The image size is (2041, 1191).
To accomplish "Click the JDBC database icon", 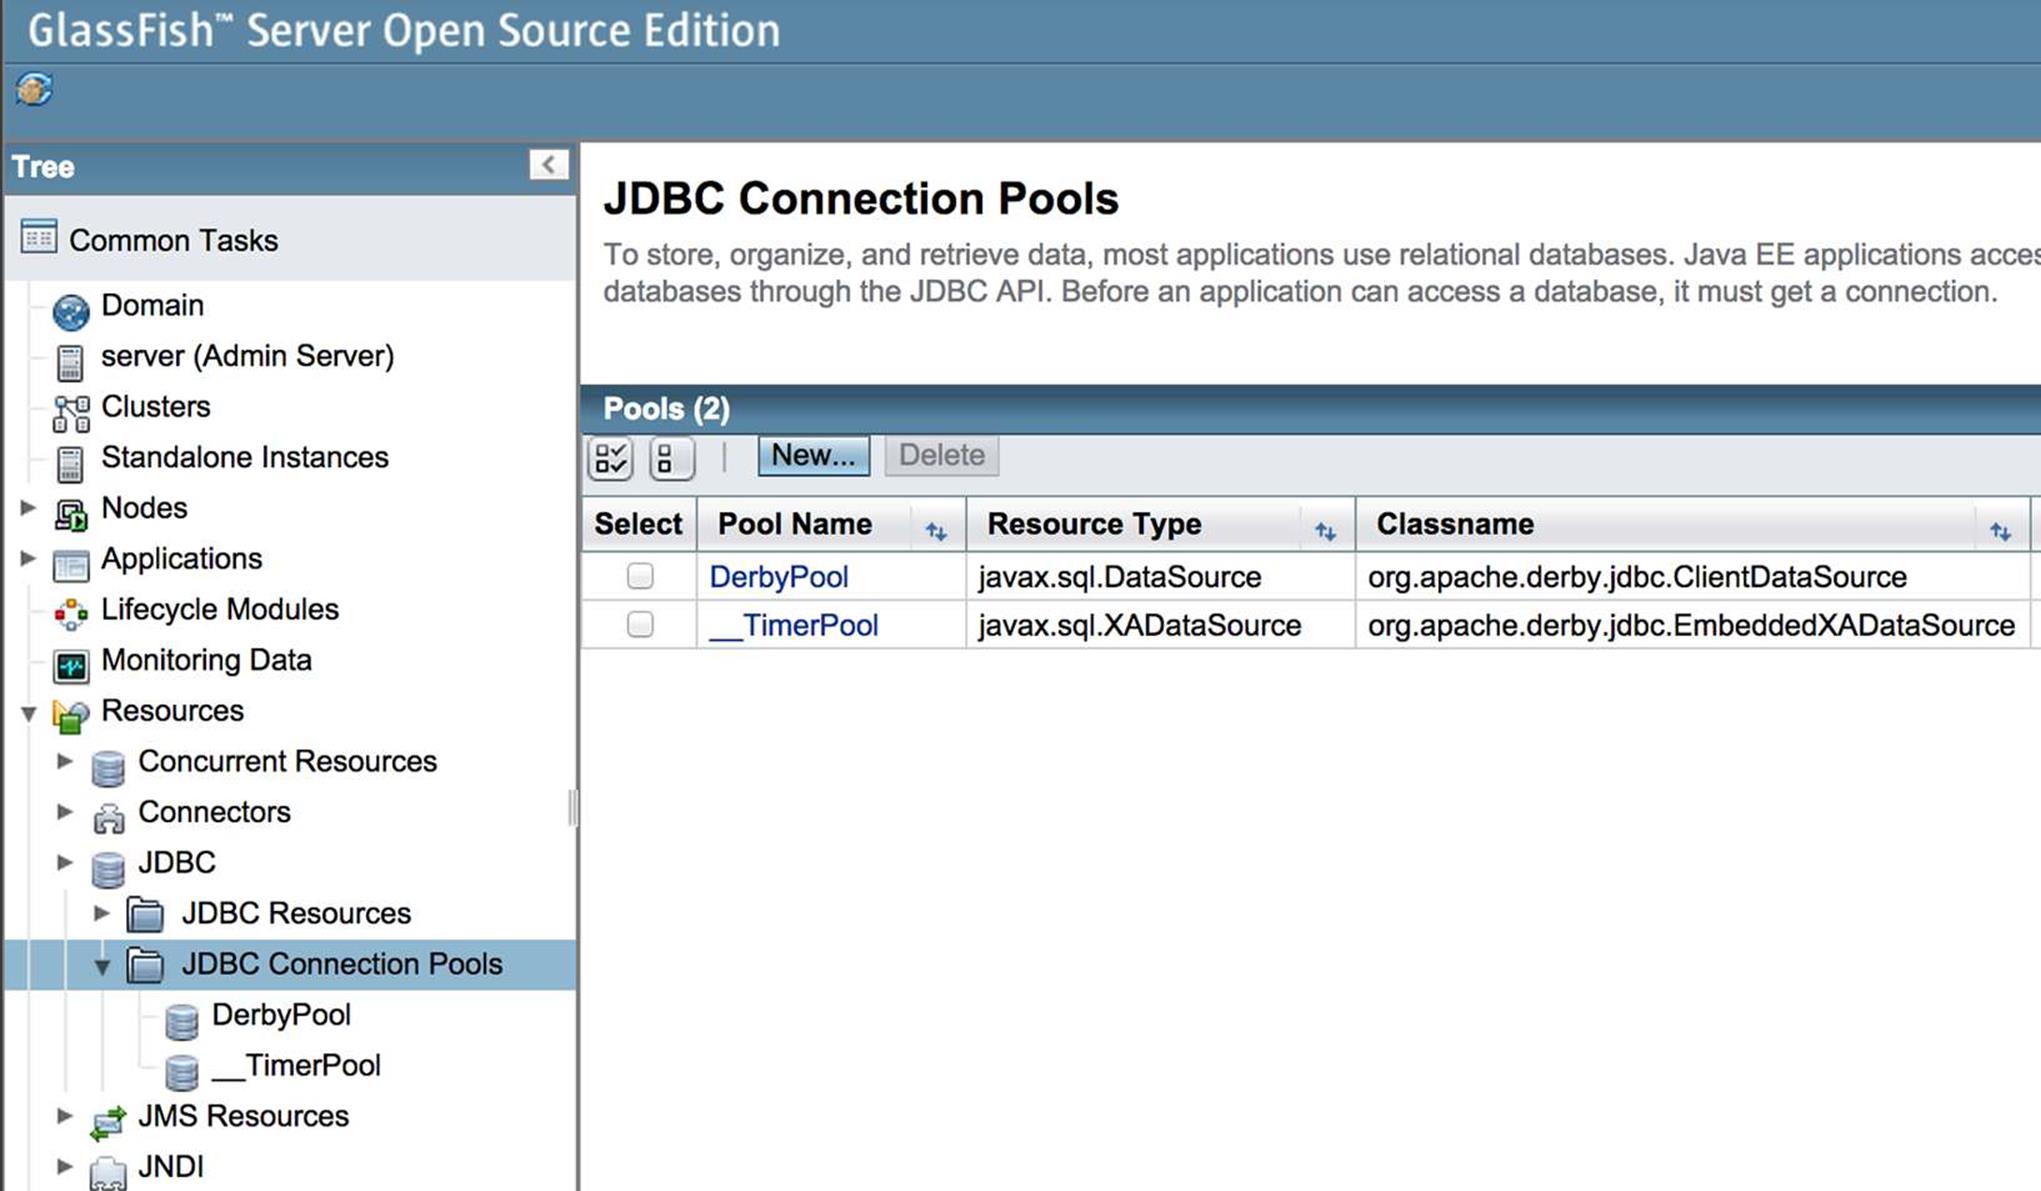I will (x=108, y=869).
